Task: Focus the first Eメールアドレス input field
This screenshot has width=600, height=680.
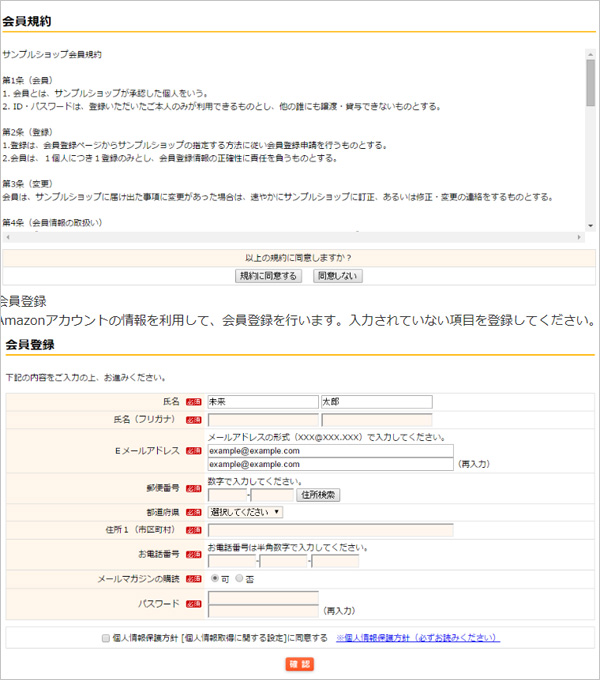Action: point(330,451)
